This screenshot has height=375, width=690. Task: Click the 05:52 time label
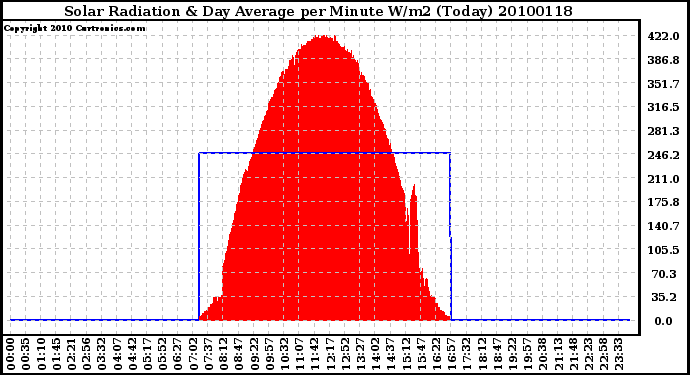point(162,354)
